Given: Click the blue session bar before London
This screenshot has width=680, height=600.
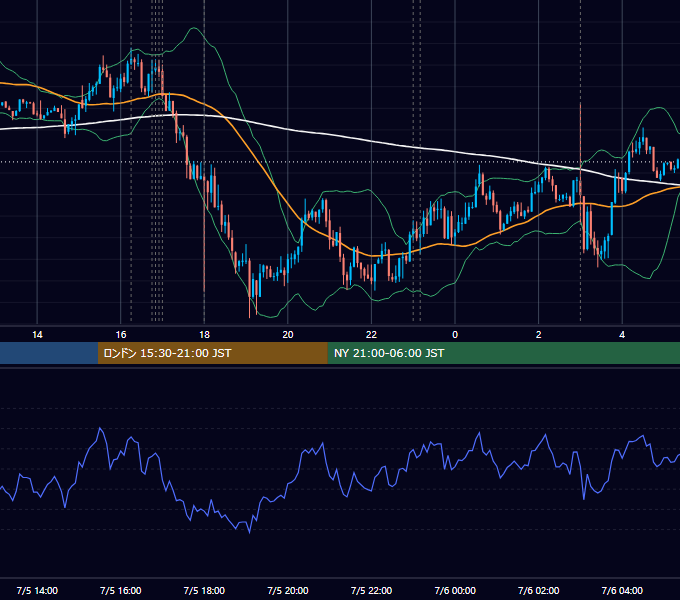Looking at the screenshot, I should pos(49,353).
